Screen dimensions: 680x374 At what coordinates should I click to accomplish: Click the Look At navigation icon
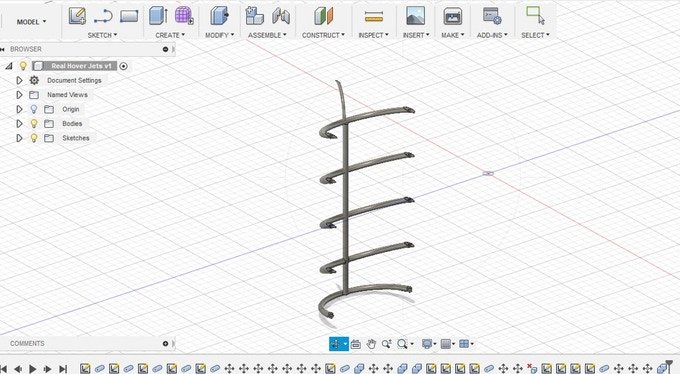point(356,344)
